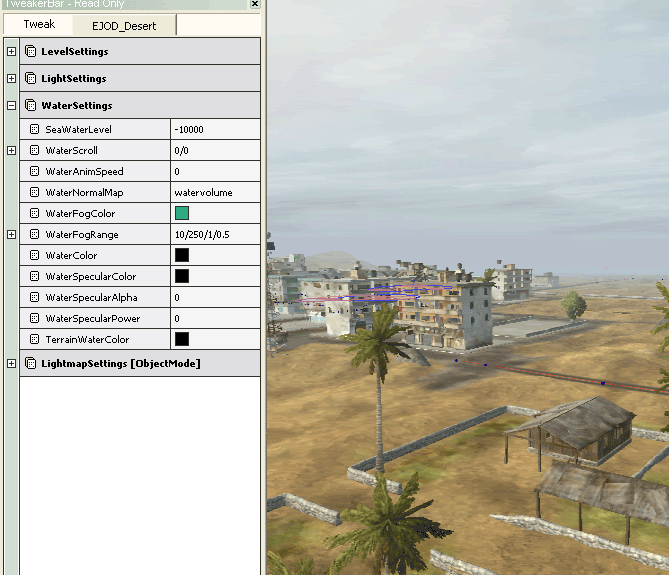
Task: Open the green WaterFogColor swatch
Action: pyautogui.click(x=182, y=213)
